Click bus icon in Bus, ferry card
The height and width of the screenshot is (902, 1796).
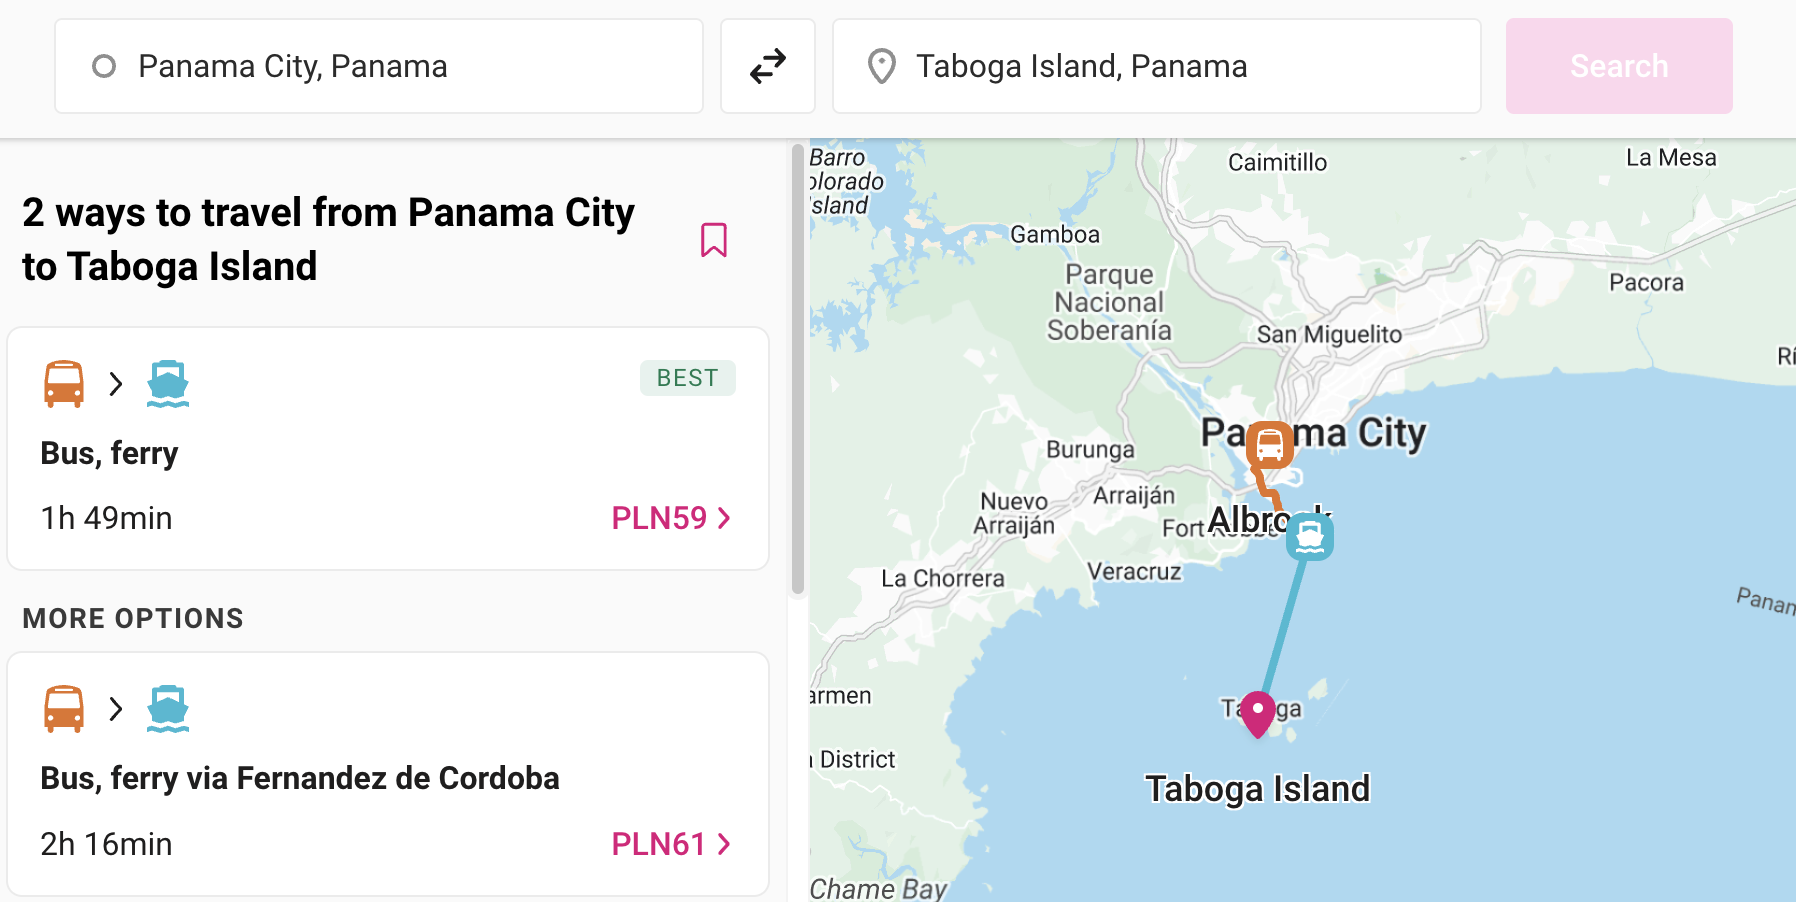pos(64,384)
